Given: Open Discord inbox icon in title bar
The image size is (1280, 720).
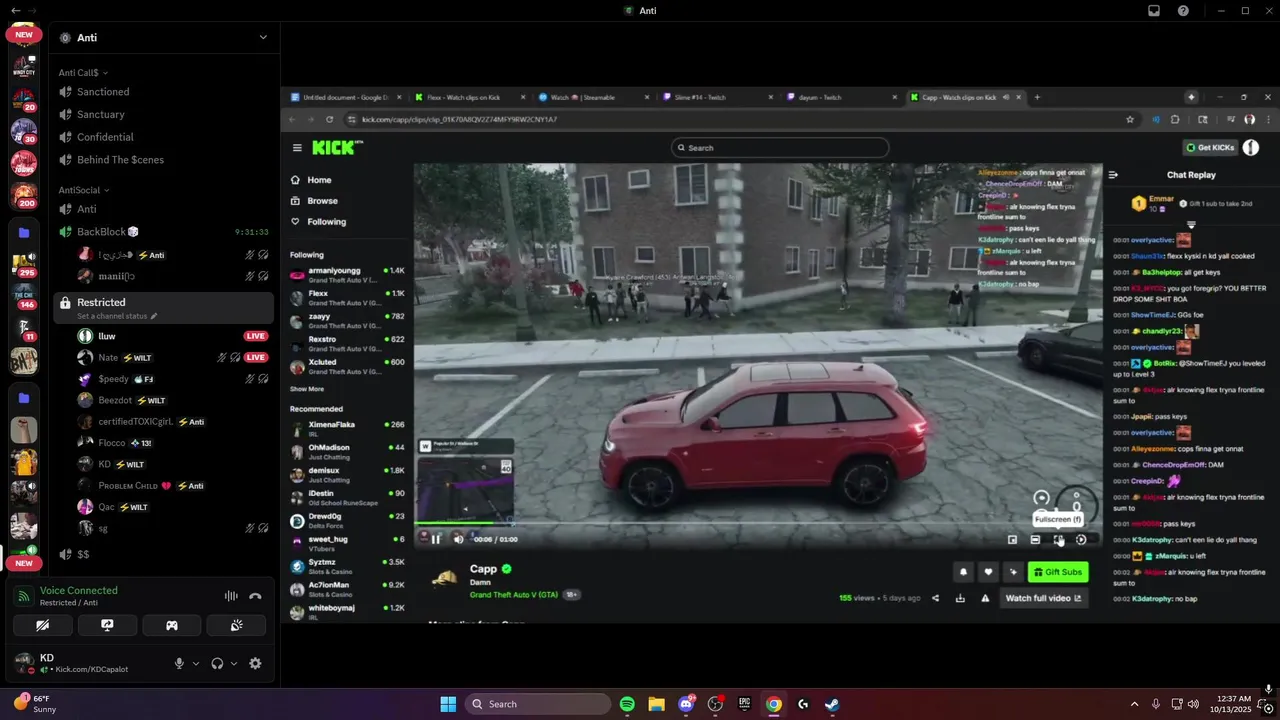Looking at the screenshot, I should pos(1154,11).
